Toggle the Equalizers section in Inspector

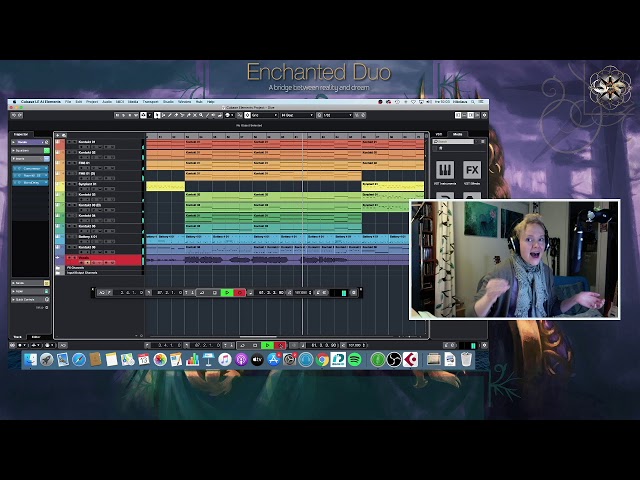pos(30,150)
